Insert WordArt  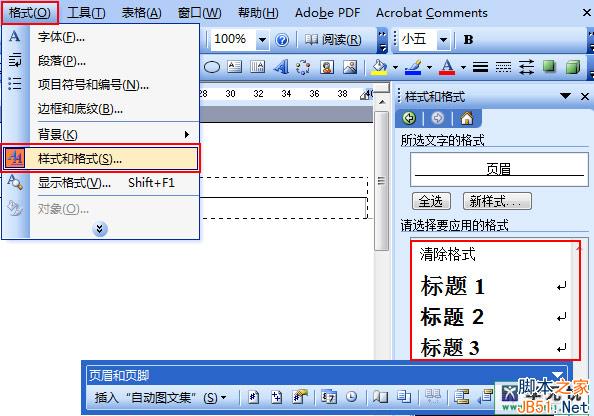[281, 67]
